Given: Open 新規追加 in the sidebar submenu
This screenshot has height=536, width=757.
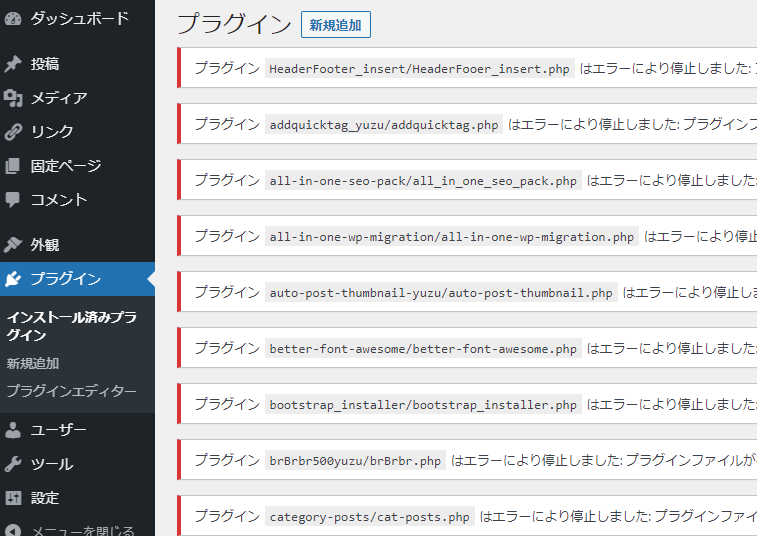Looking at the screenshot, I should click(33, 363).
